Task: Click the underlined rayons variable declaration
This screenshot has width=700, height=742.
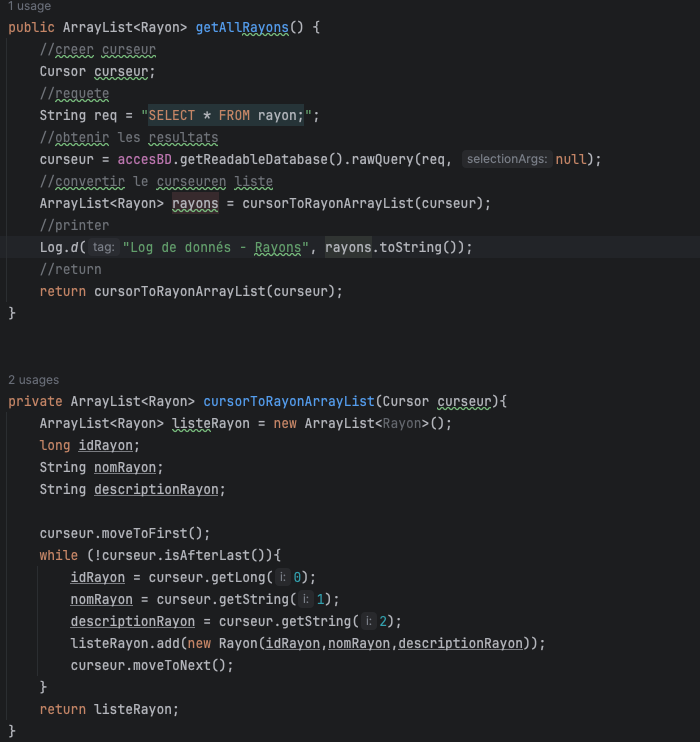Action: (x=195, y=203)
